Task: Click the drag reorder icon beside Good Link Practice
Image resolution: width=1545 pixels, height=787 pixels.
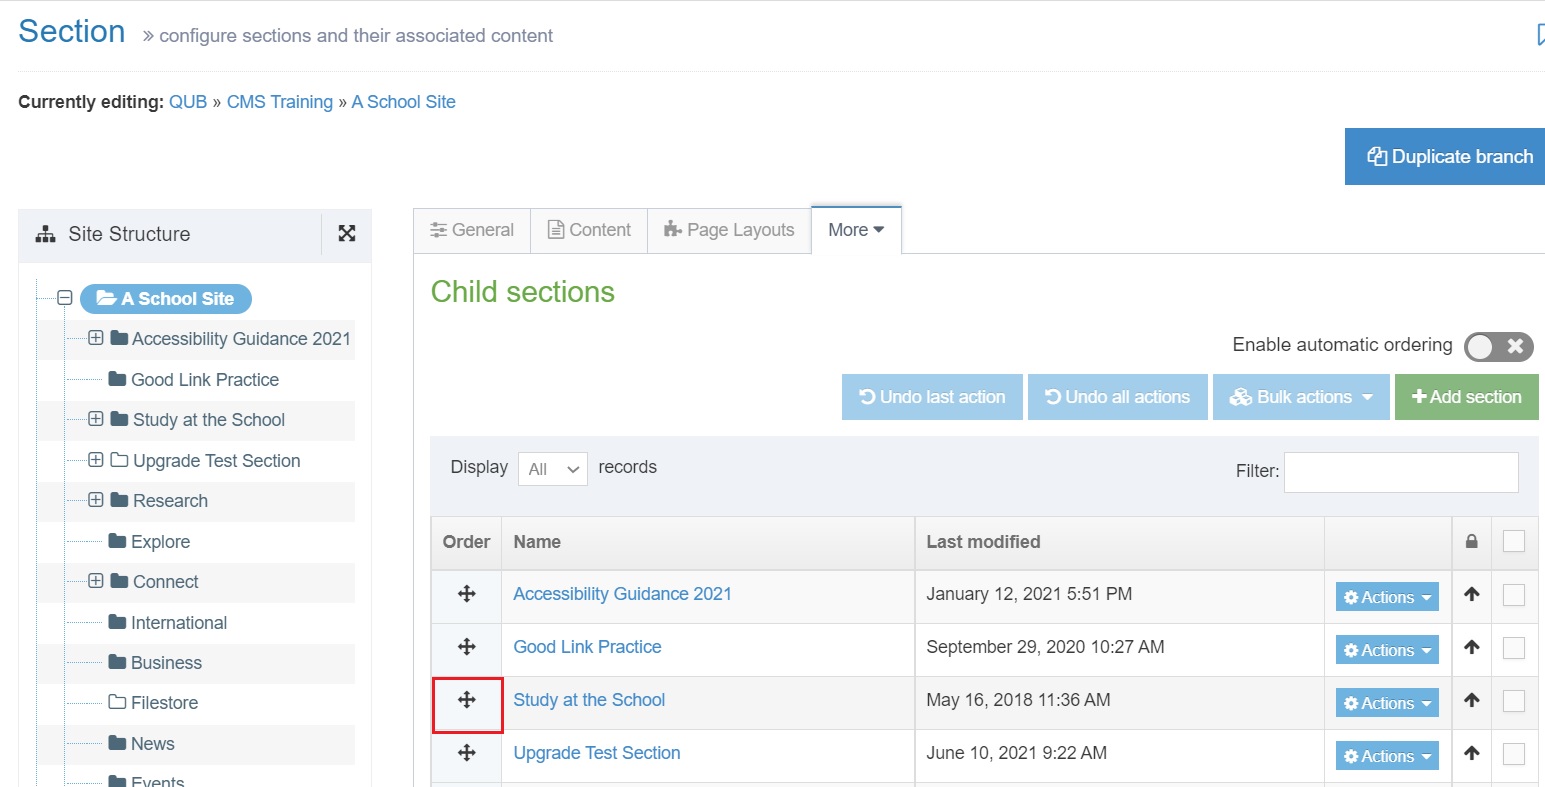Action: [466, 648]
